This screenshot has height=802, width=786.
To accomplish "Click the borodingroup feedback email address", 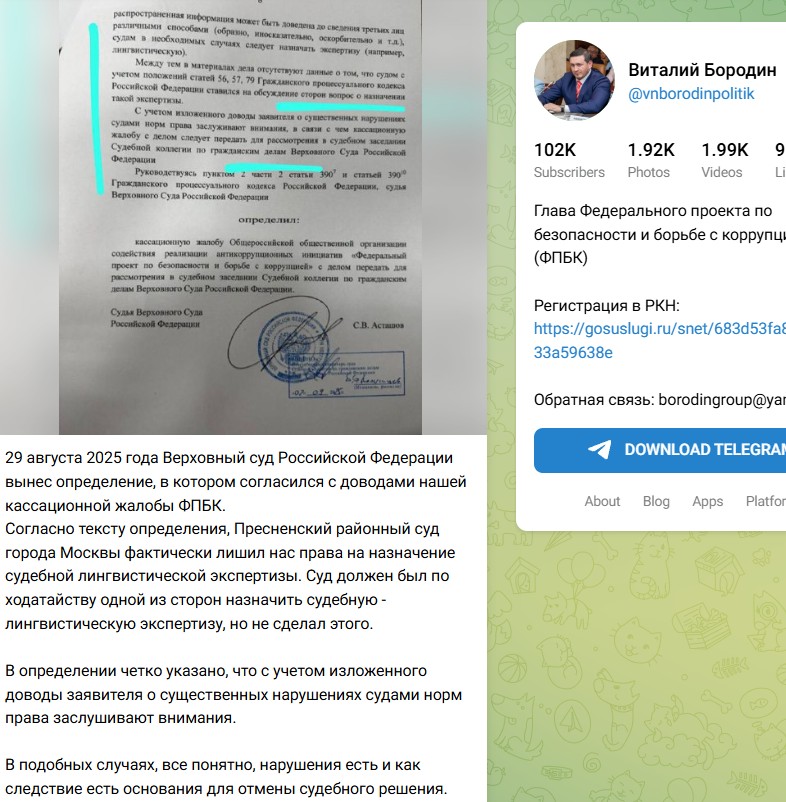I will (722, 399).
